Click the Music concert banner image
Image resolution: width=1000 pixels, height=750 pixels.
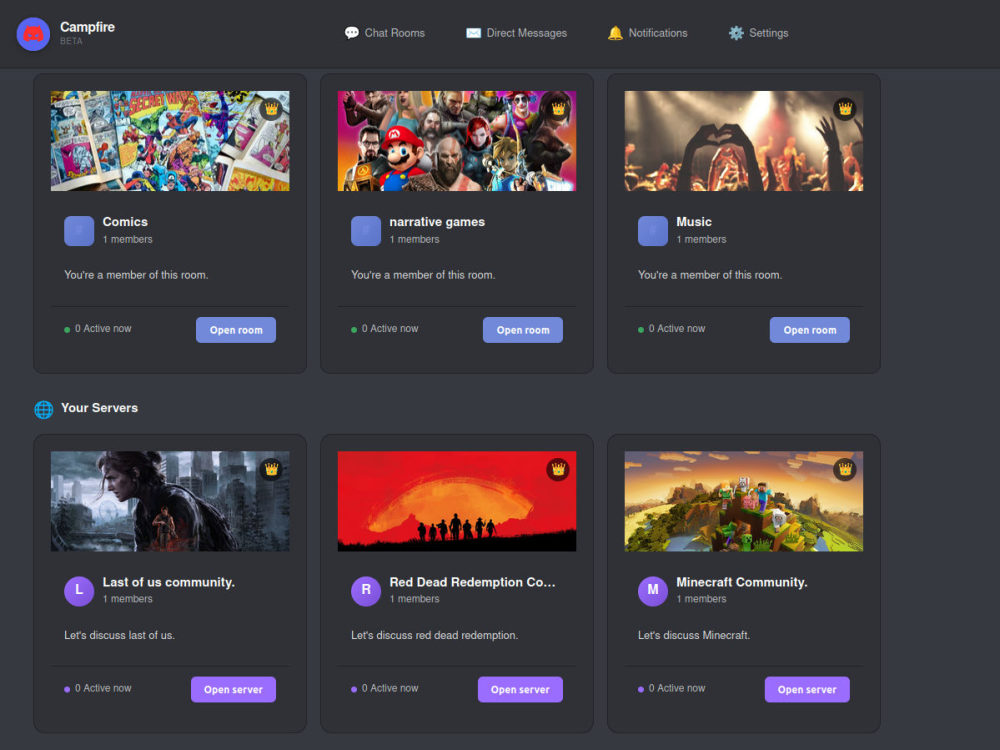pos(744,141)
